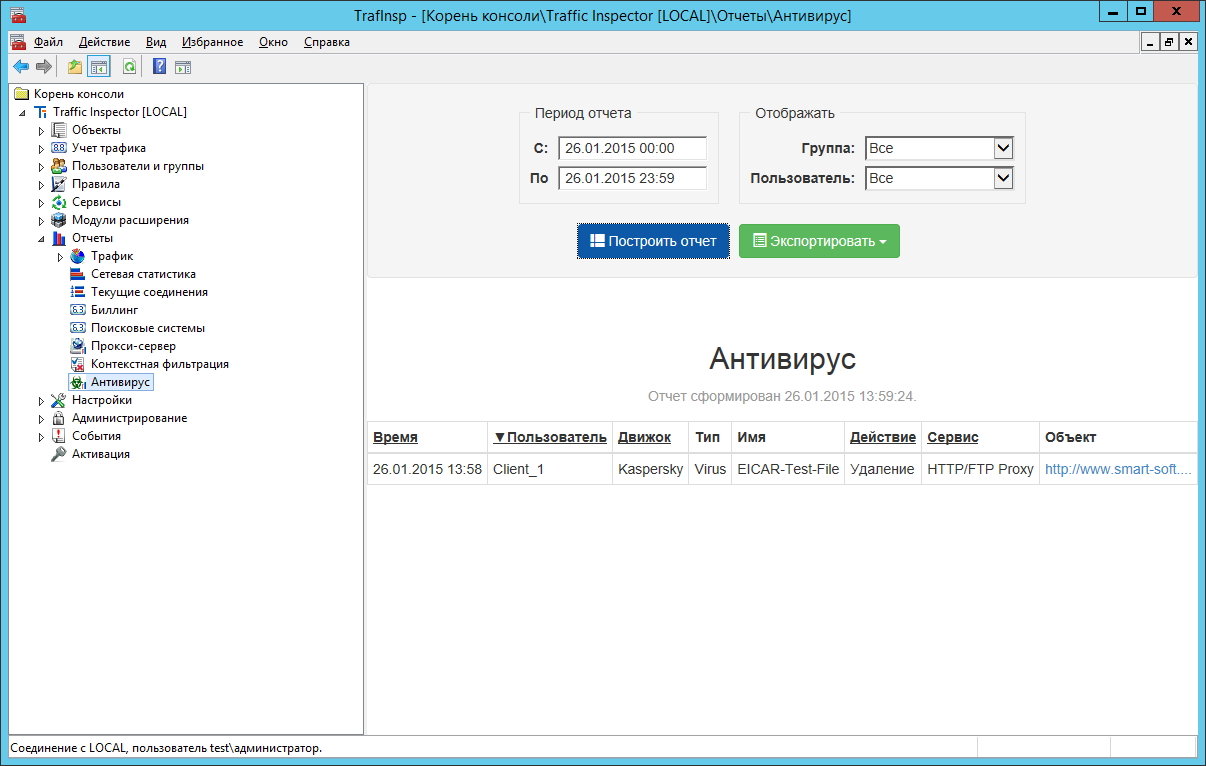Click the Refresh toolbar icon
Viewport: 1206px width, 766px height.
(x=129, y=67)
